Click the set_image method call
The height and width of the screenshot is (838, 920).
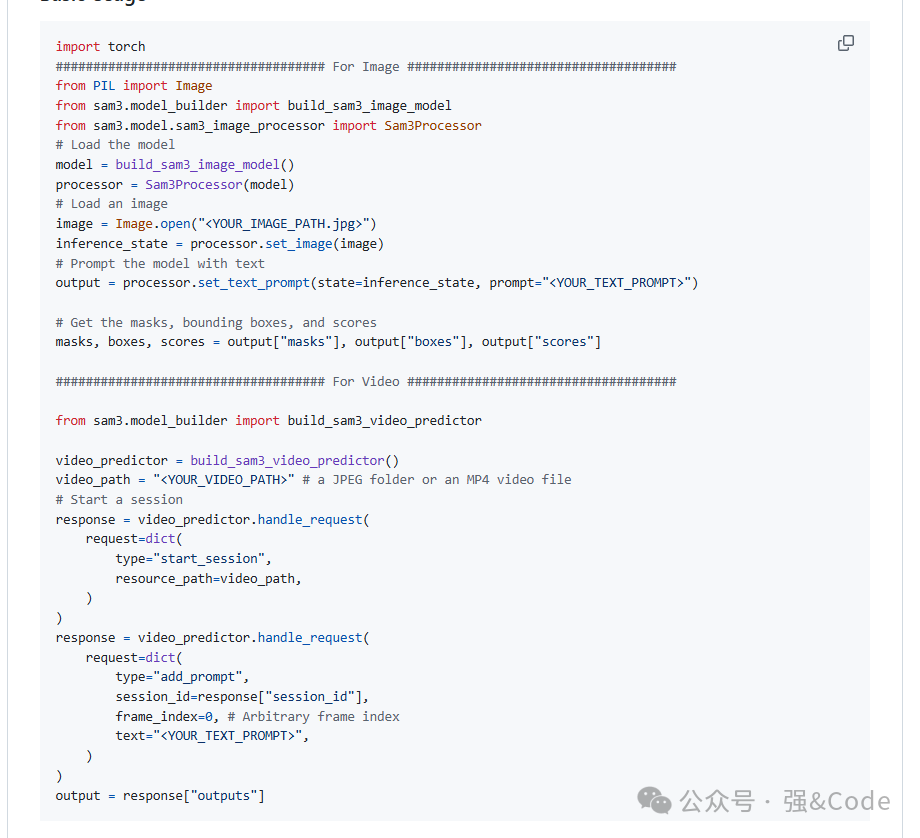click(298, 244)
